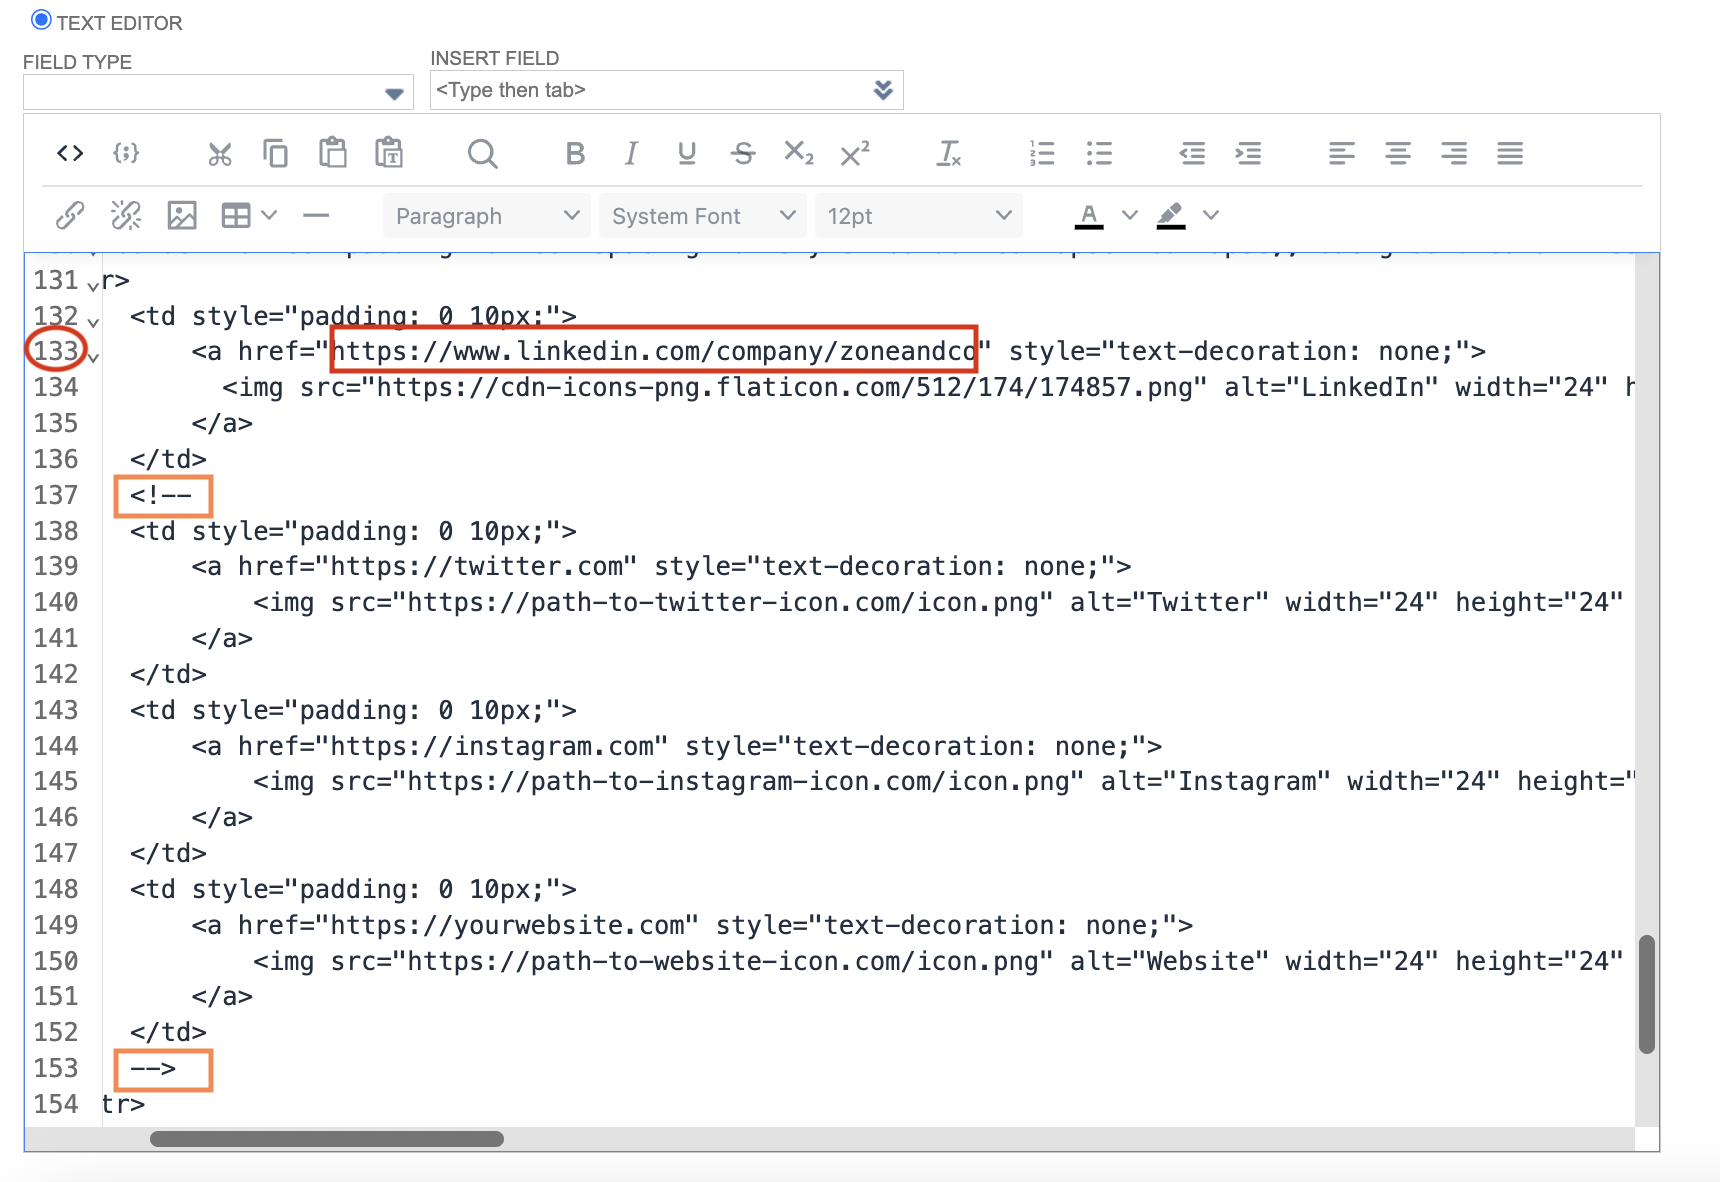
Task: Click the Decrease indent icon
Action: 1192,153
